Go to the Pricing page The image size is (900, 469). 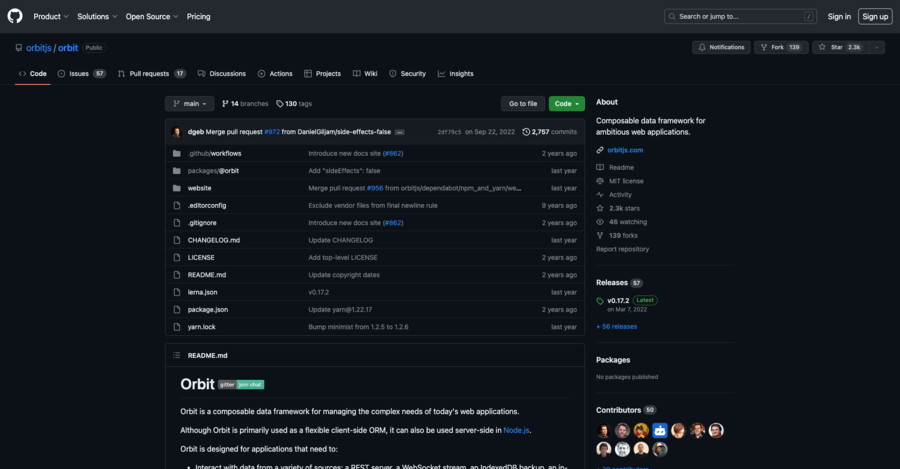click(x=199, y=17)
